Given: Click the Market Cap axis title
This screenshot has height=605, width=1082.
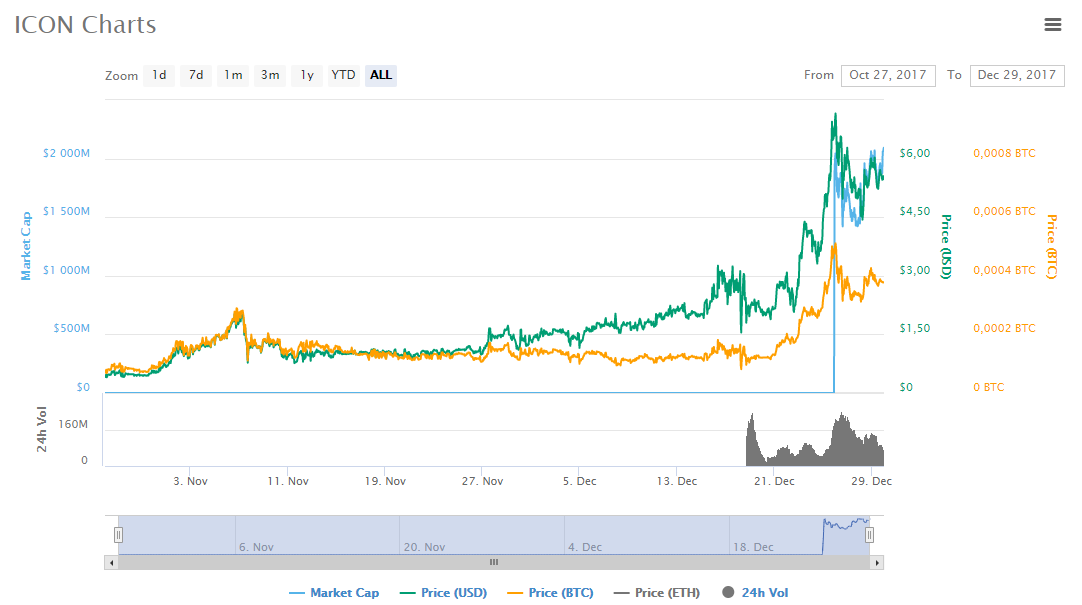Looking at the screenshot, I should tap(26, 246).
